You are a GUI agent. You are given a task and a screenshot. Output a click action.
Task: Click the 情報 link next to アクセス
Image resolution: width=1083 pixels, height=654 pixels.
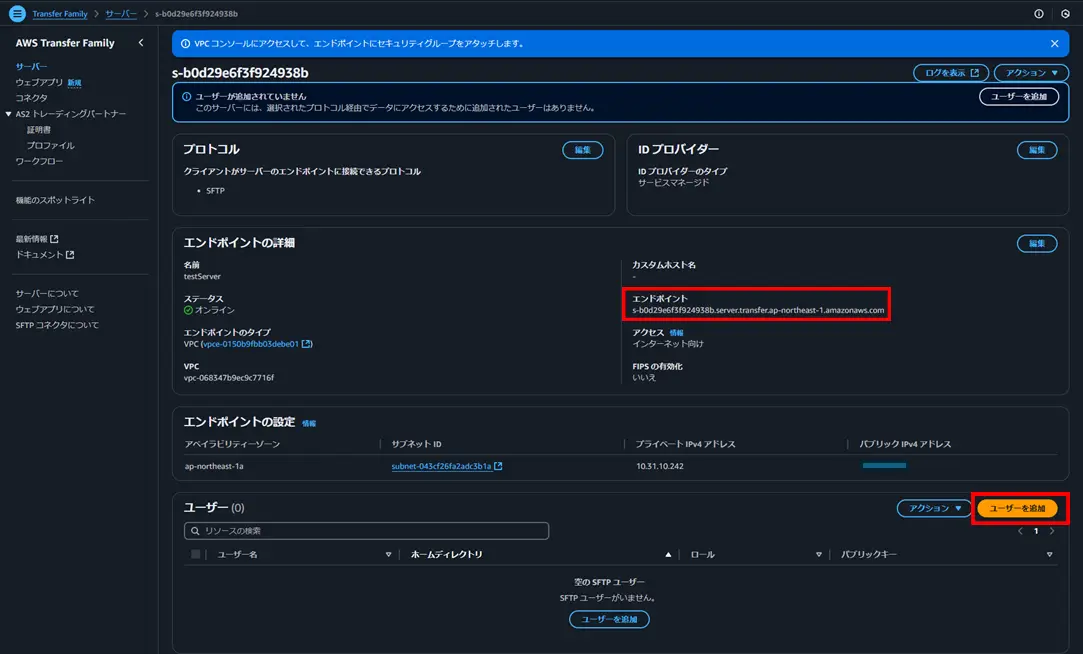[676, 333]
